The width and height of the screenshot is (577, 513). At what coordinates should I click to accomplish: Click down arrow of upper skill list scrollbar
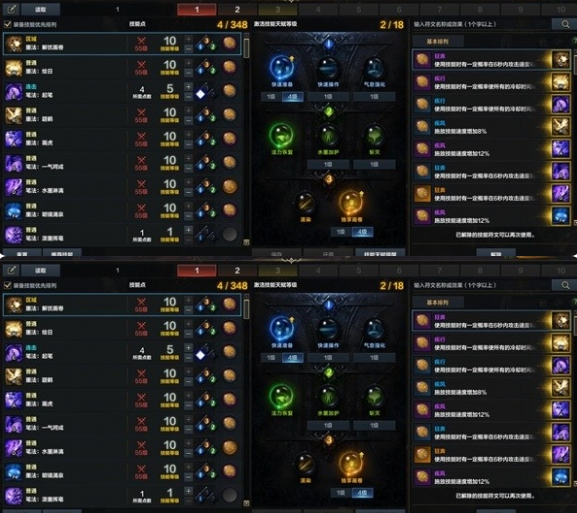[x=247, y=242]
